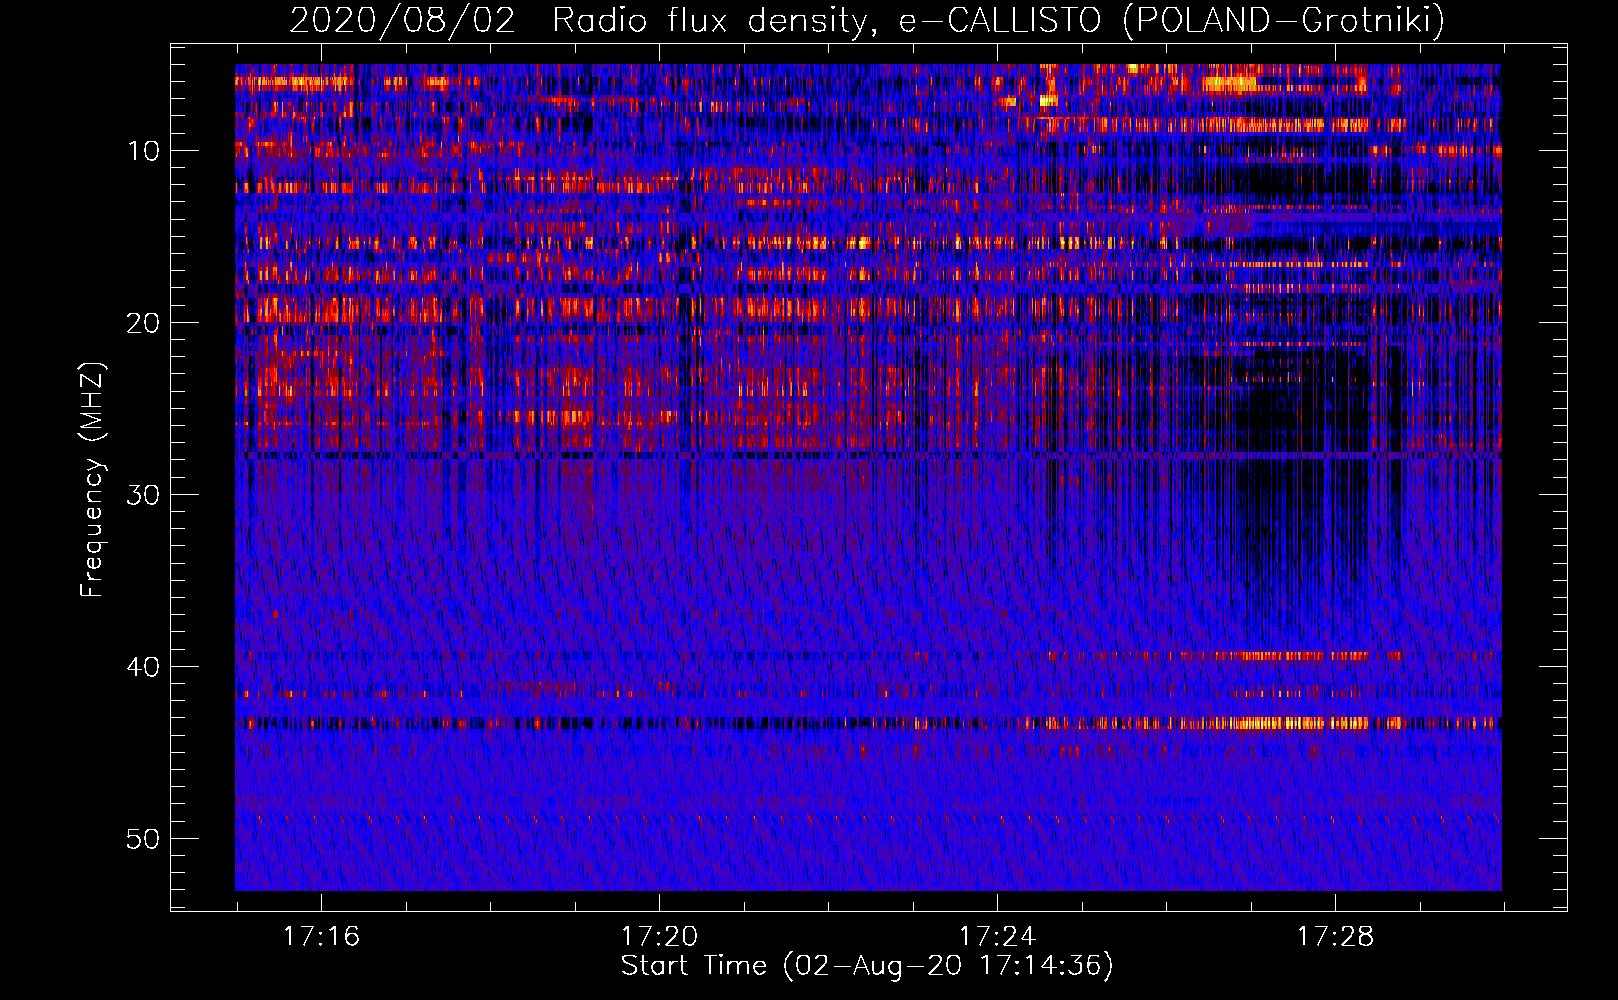The height and width of the screenshot is (1000, 1618).
Task: Click the 10 MHz frequency tick label
Action: [144, 151]
